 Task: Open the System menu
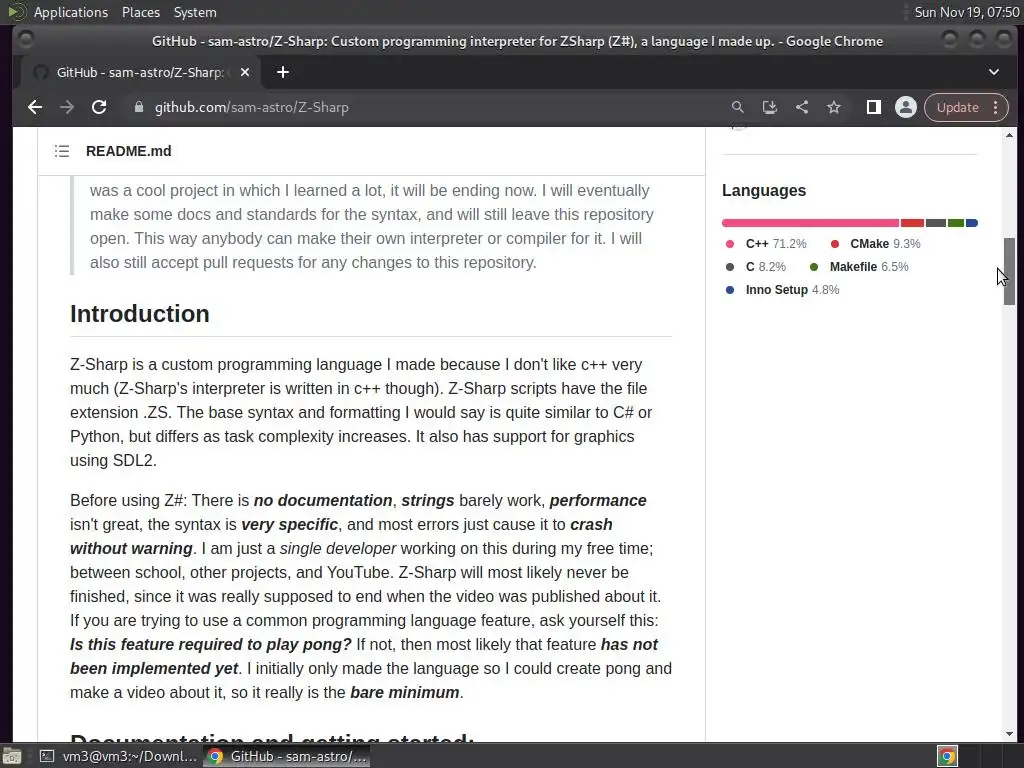tap(195, 12)
